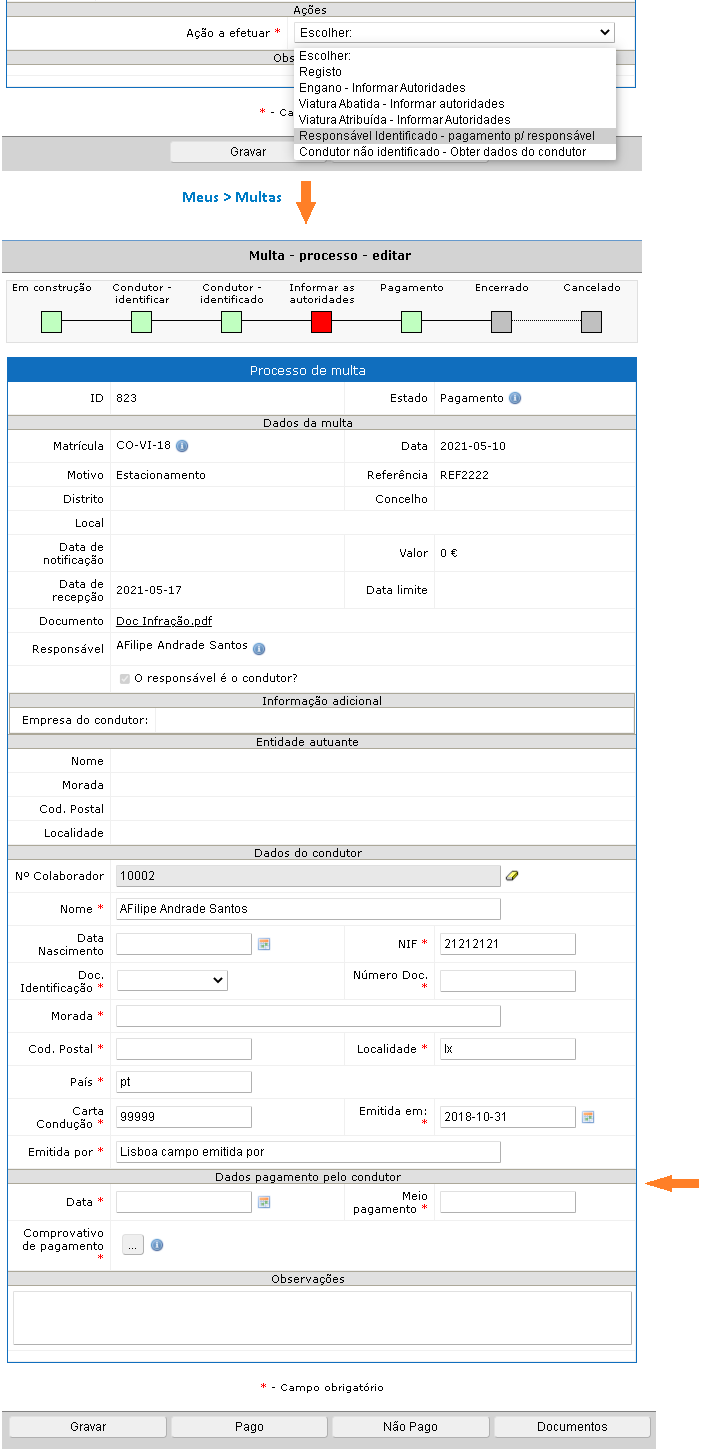Open calendar picker for payment Data
This screenshot has width=703, height=1449.
264,1202
